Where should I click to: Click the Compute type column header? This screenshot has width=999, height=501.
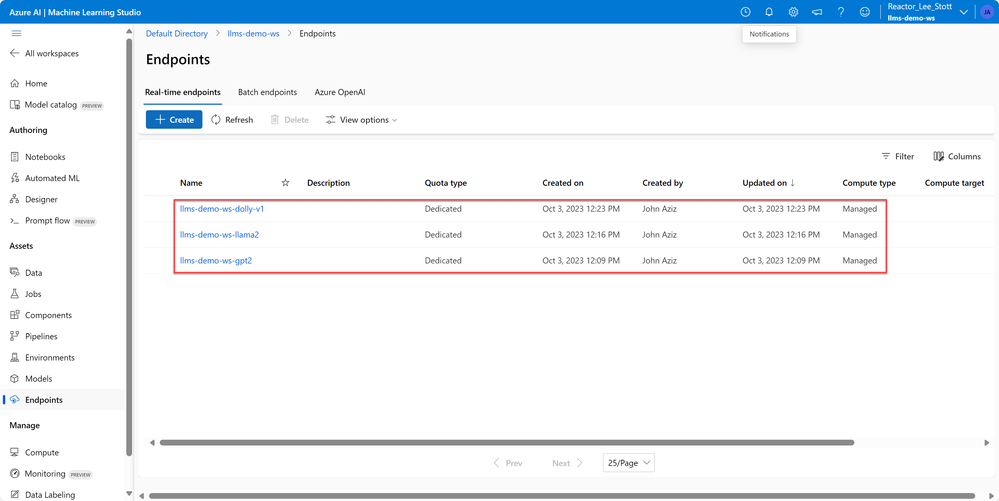pos(869,183)
